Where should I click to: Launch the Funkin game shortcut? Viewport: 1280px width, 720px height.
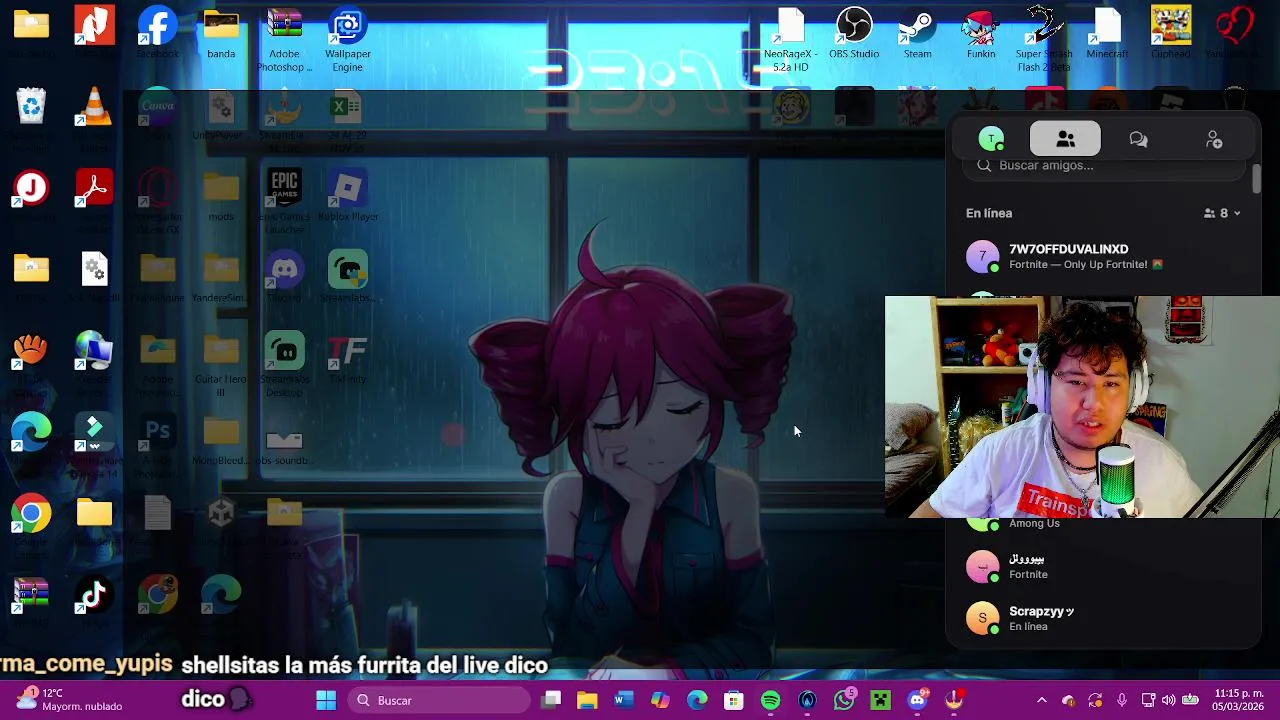point(981,33)
